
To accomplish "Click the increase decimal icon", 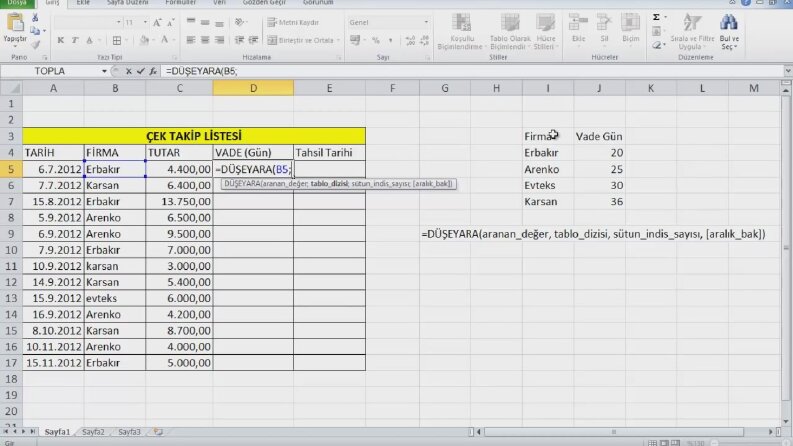I will pos(410,40).
